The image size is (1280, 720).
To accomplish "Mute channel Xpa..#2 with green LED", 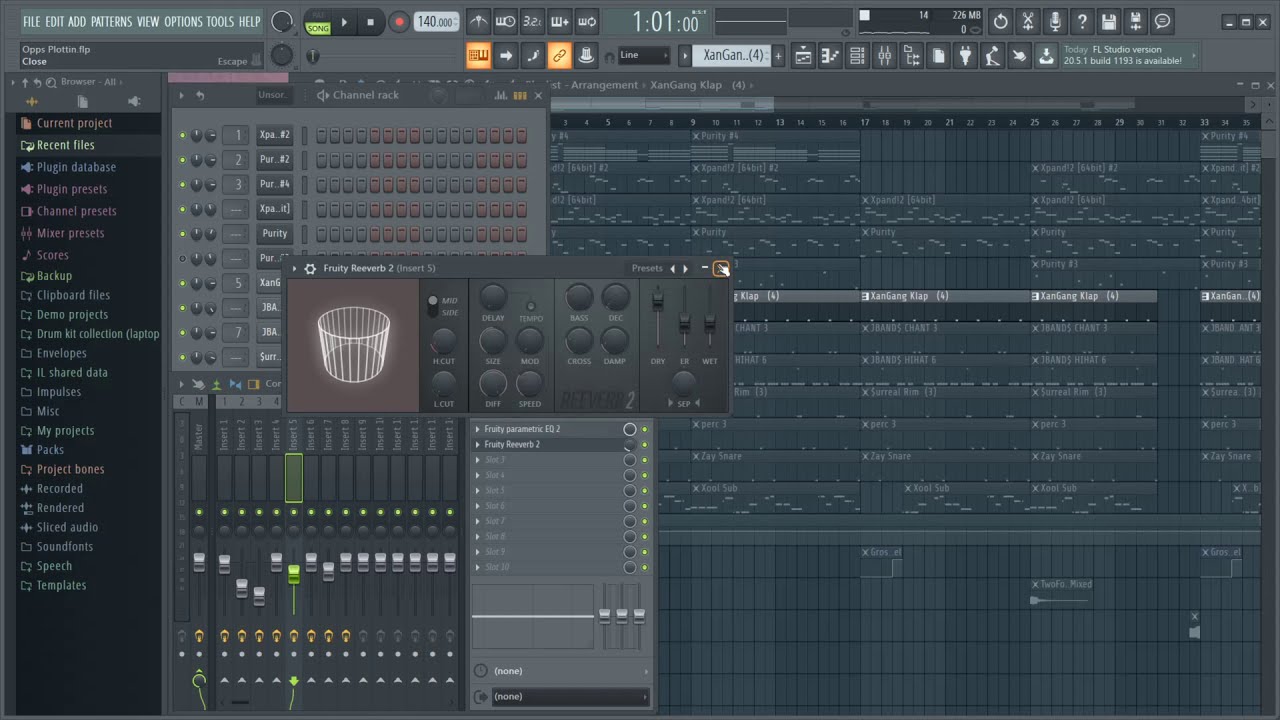I will tap(182, 135).
